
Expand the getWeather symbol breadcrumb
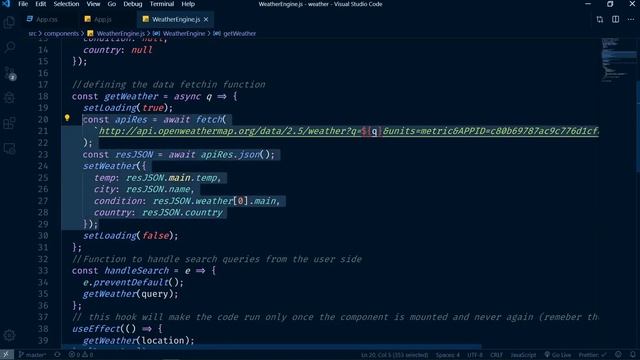click(x=235, y=33)
